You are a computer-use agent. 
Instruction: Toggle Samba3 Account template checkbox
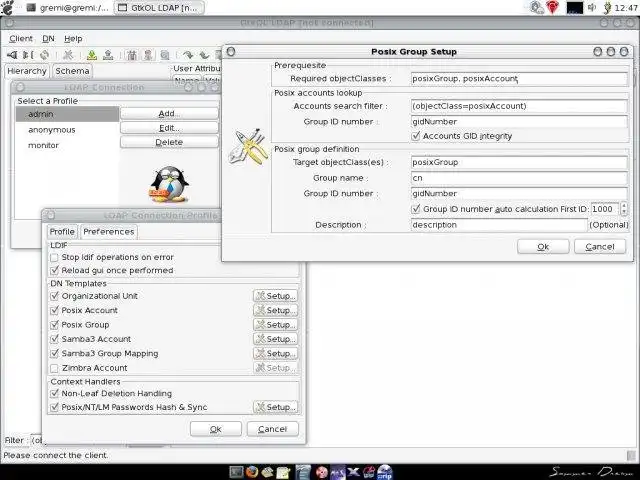click(x=54, y=339)
